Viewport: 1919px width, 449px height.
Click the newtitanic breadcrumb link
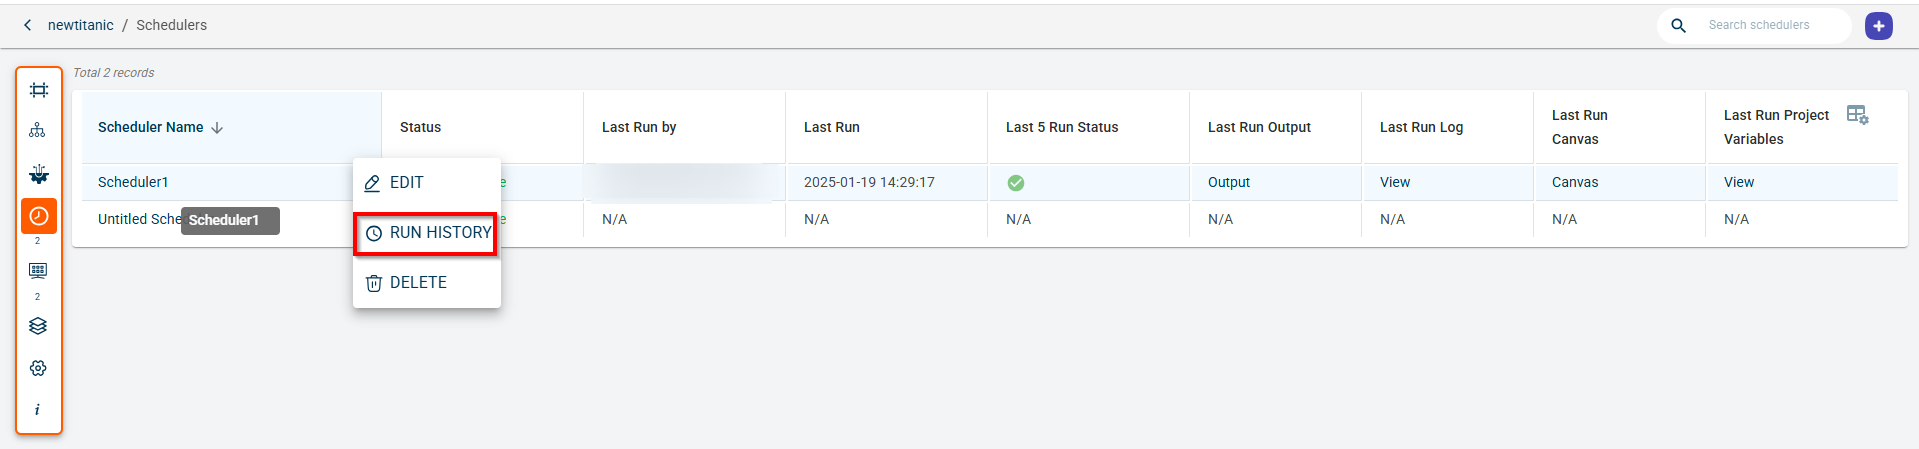click(x=81, y=25)
